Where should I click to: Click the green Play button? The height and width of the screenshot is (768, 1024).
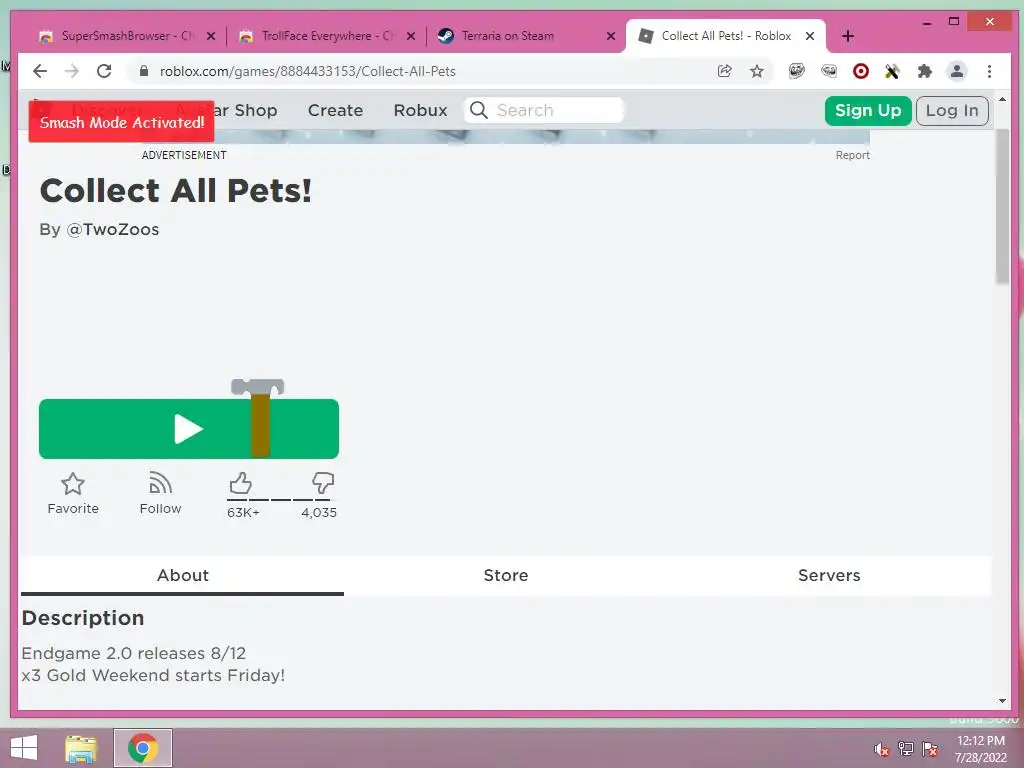click(189, 429)
